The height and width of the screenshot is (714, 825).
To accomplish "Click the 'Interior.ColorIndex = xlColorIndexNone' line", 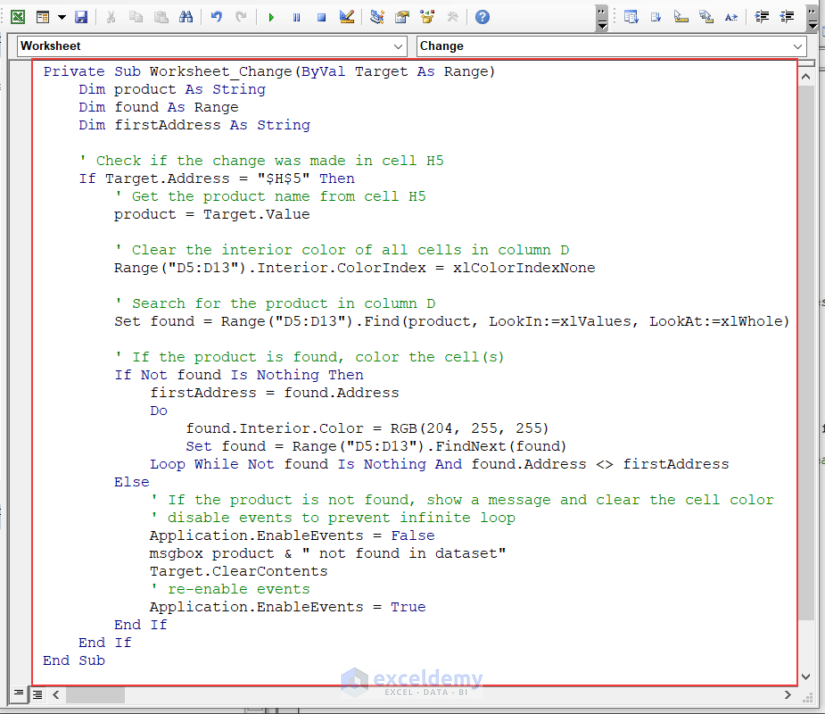I will [x=355, y=268].
